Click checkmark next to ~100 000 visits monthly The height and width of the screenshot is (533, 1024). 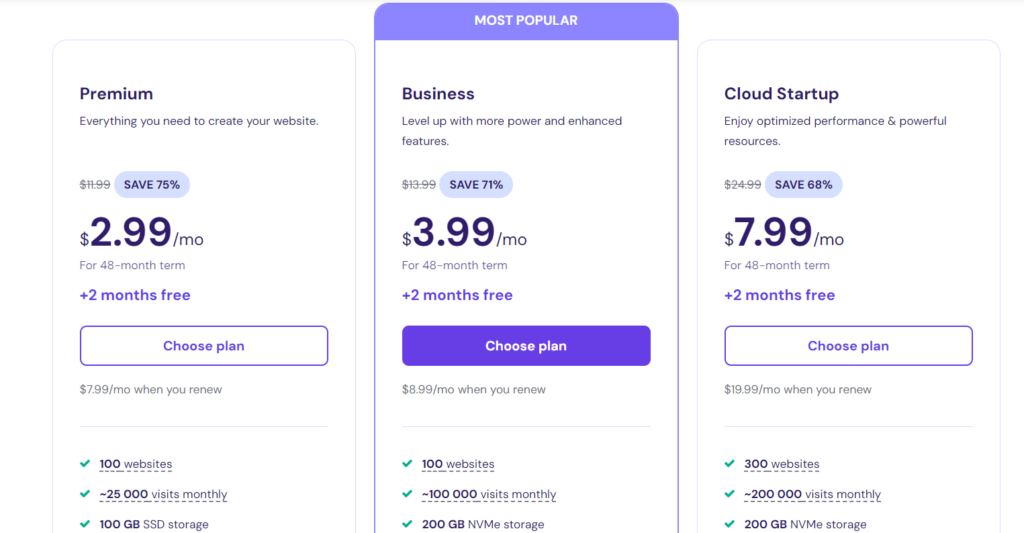click(407, 494)
